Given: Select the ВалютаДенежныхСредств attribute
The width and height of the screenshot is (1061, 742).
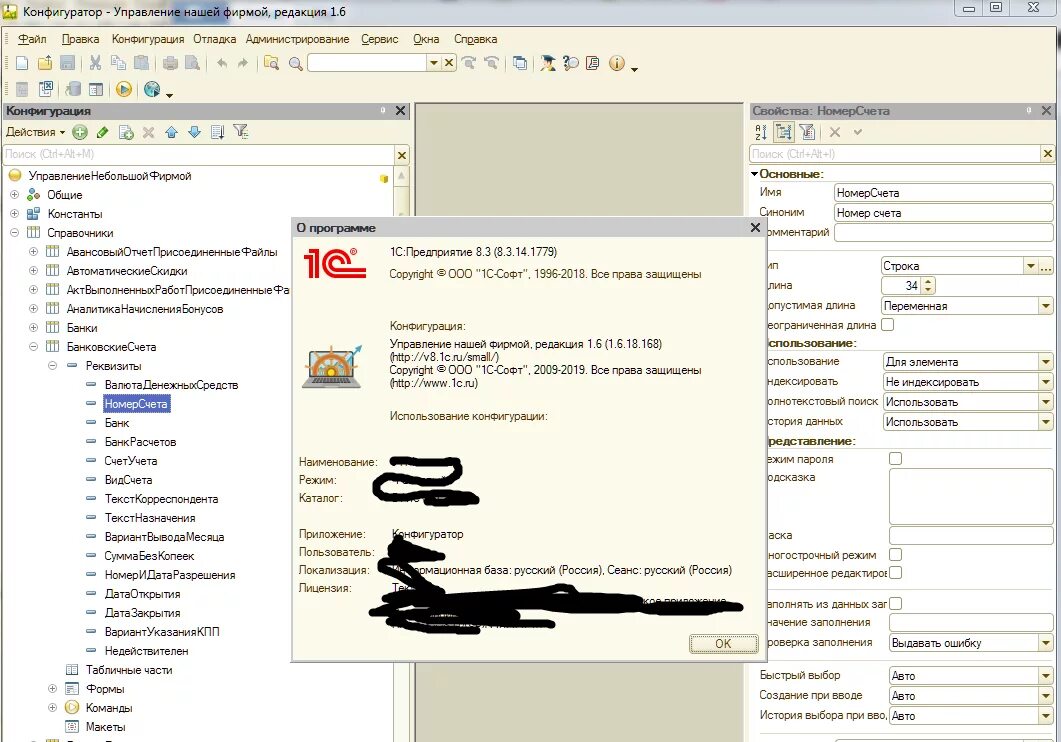Looking at the screenshot, I should click(x=171, y=385).
